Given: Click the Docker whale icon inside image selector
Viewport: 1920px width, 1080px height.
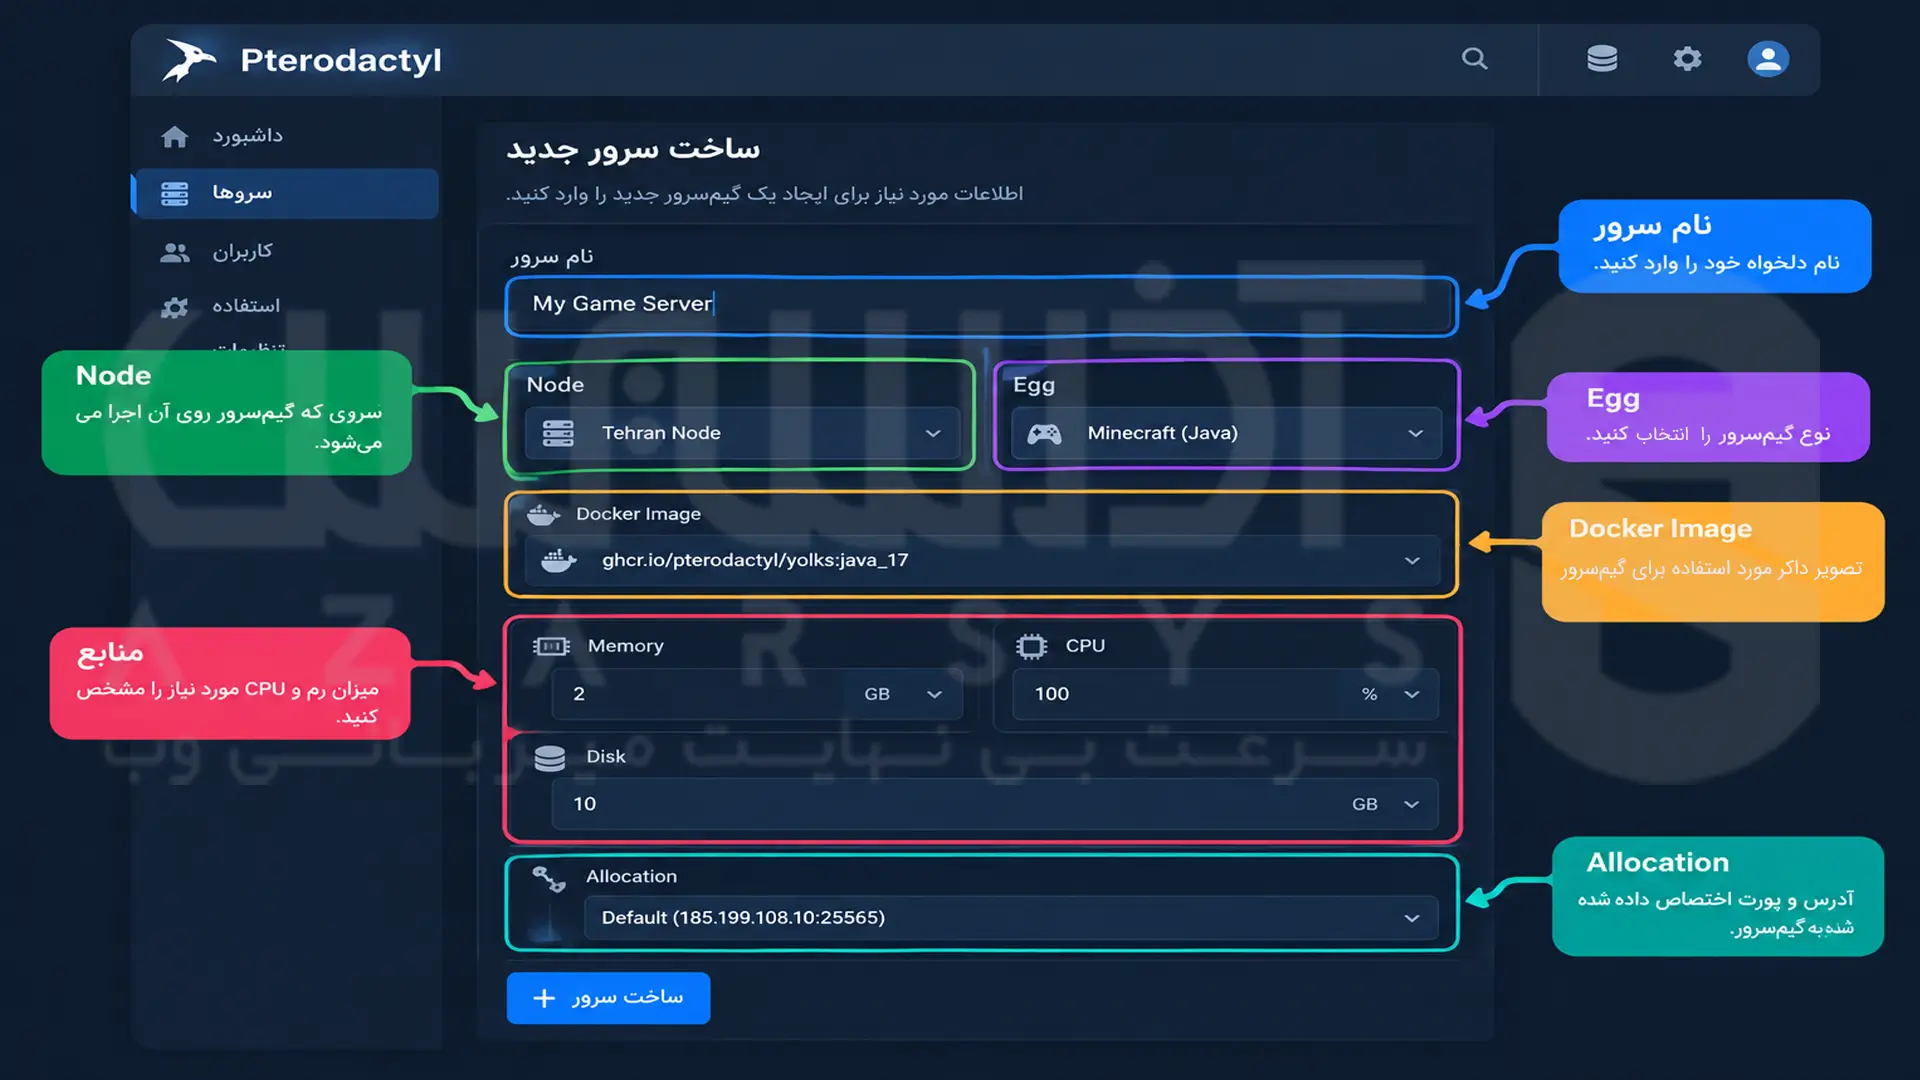Looking at the screenshot, I should [559, 560].
